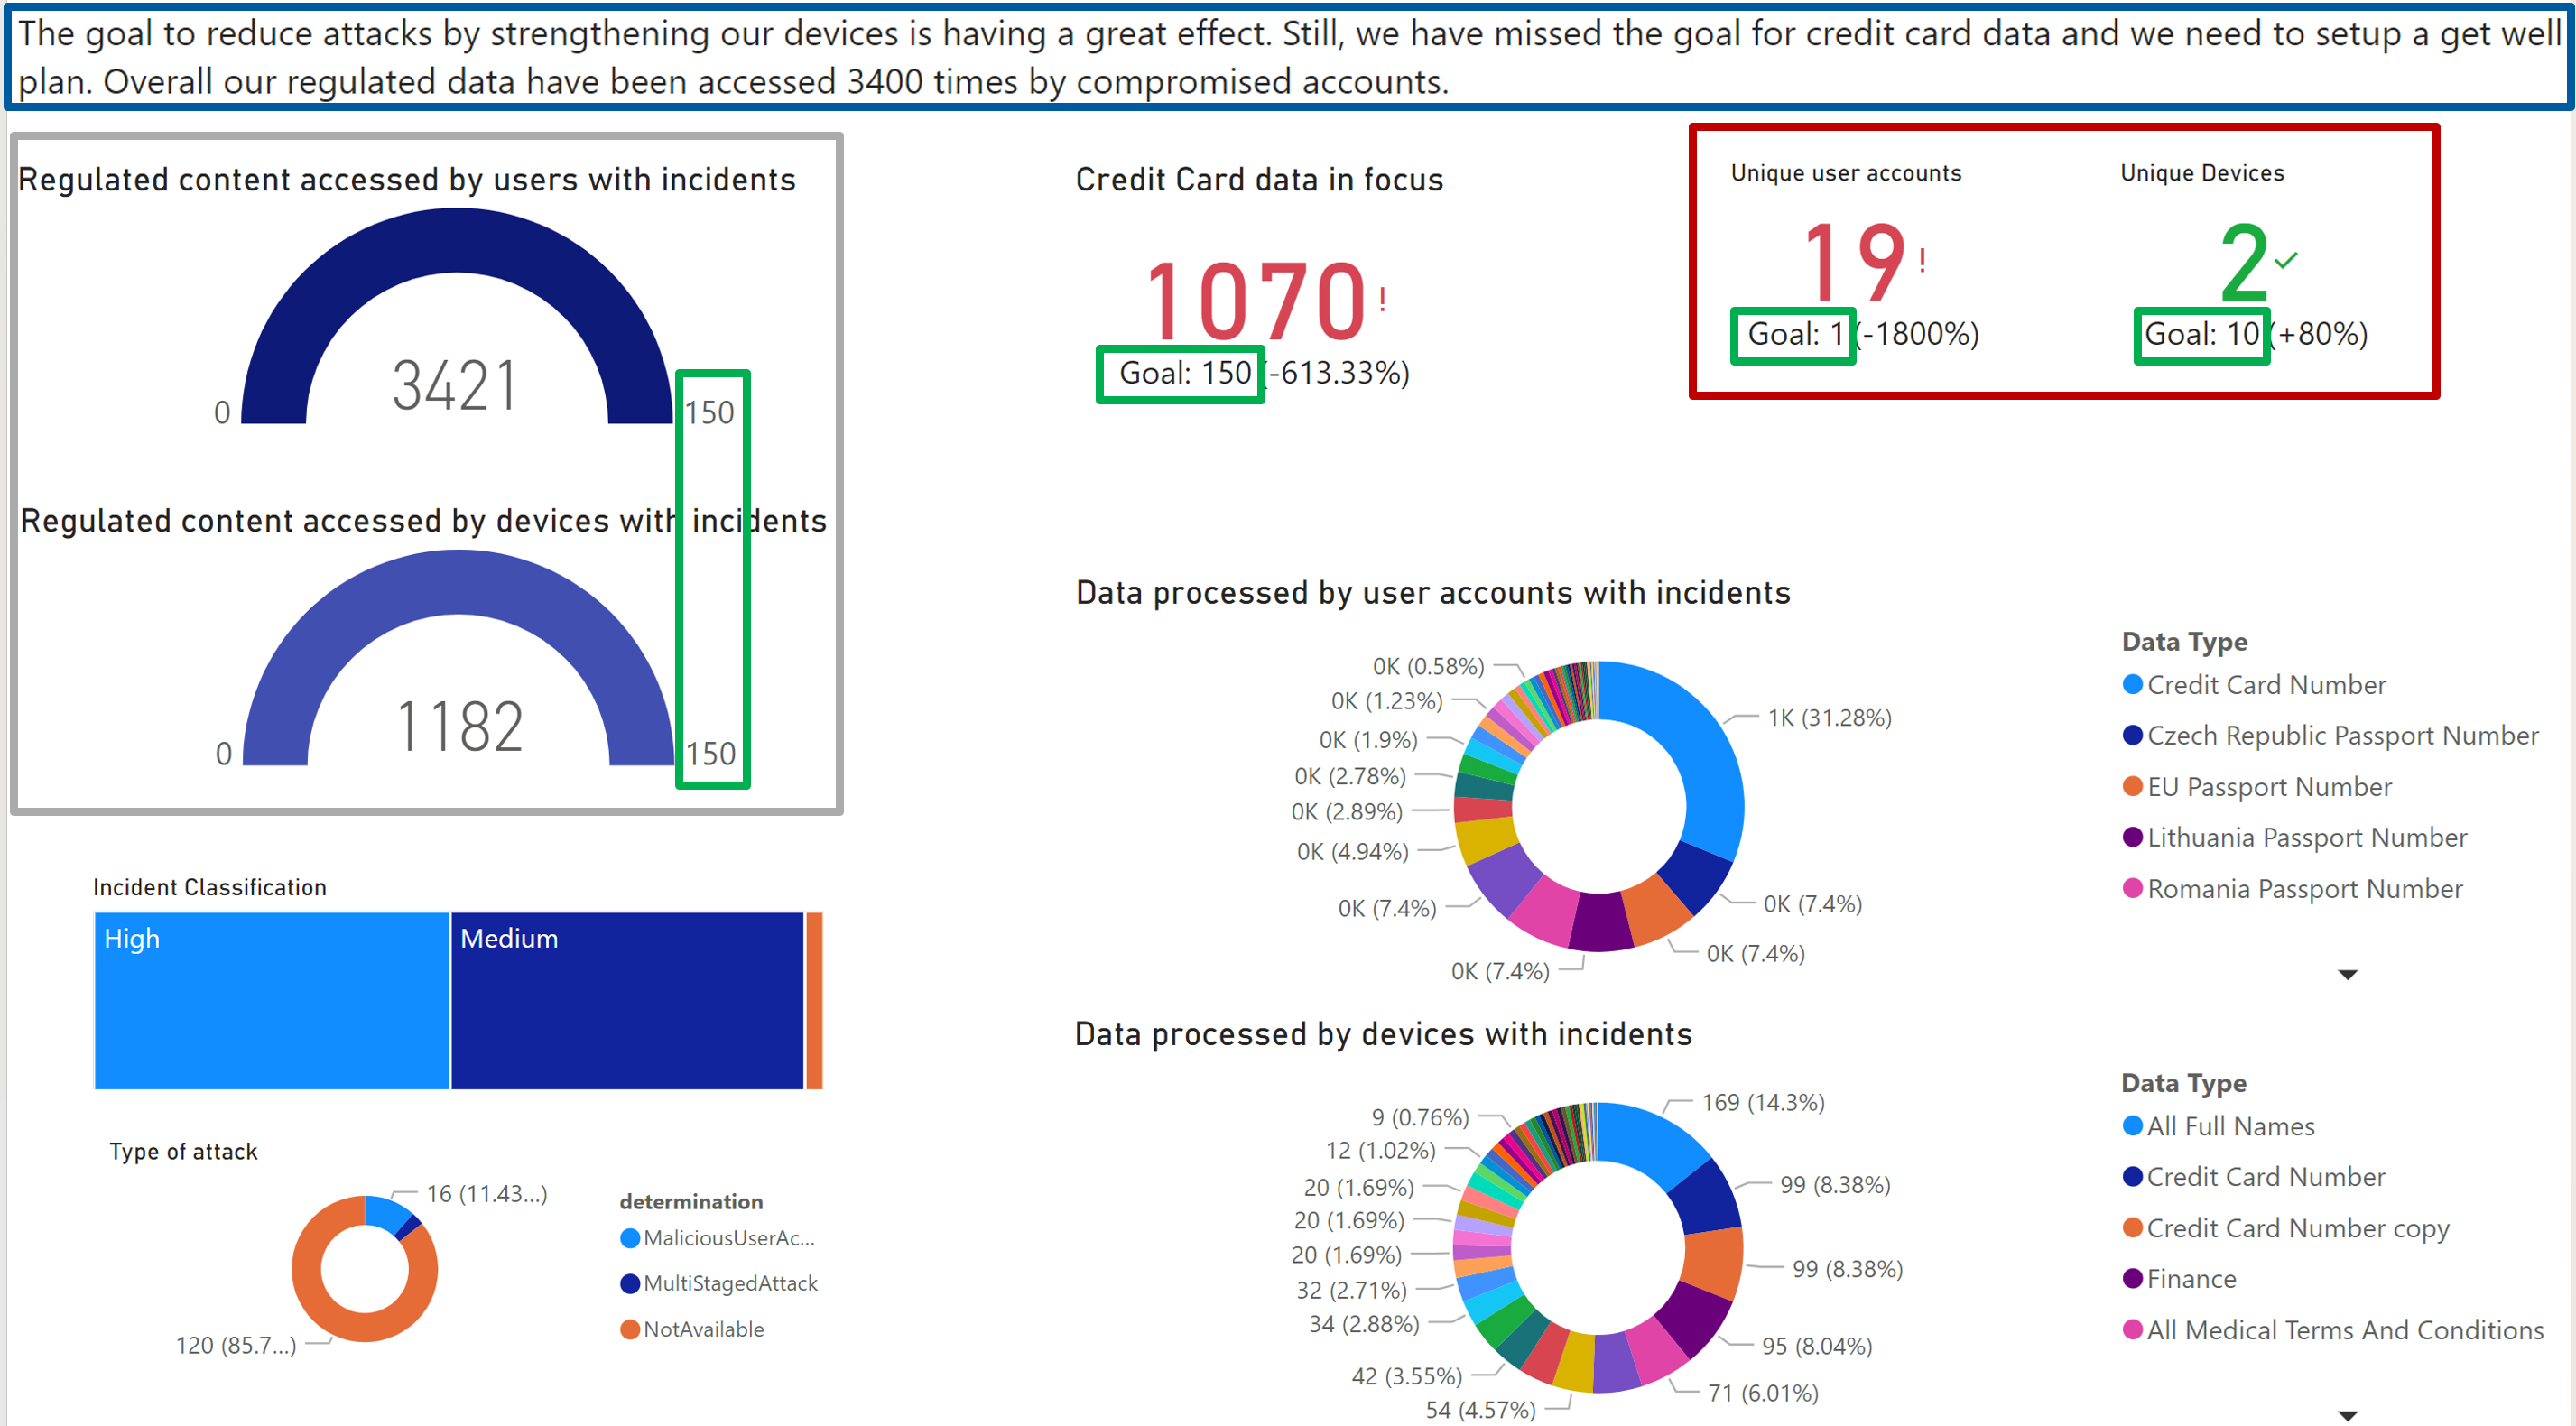Click the green checkmark next to Unique Devices
The image size is (2576, 1426).
tap(2288, 261)
